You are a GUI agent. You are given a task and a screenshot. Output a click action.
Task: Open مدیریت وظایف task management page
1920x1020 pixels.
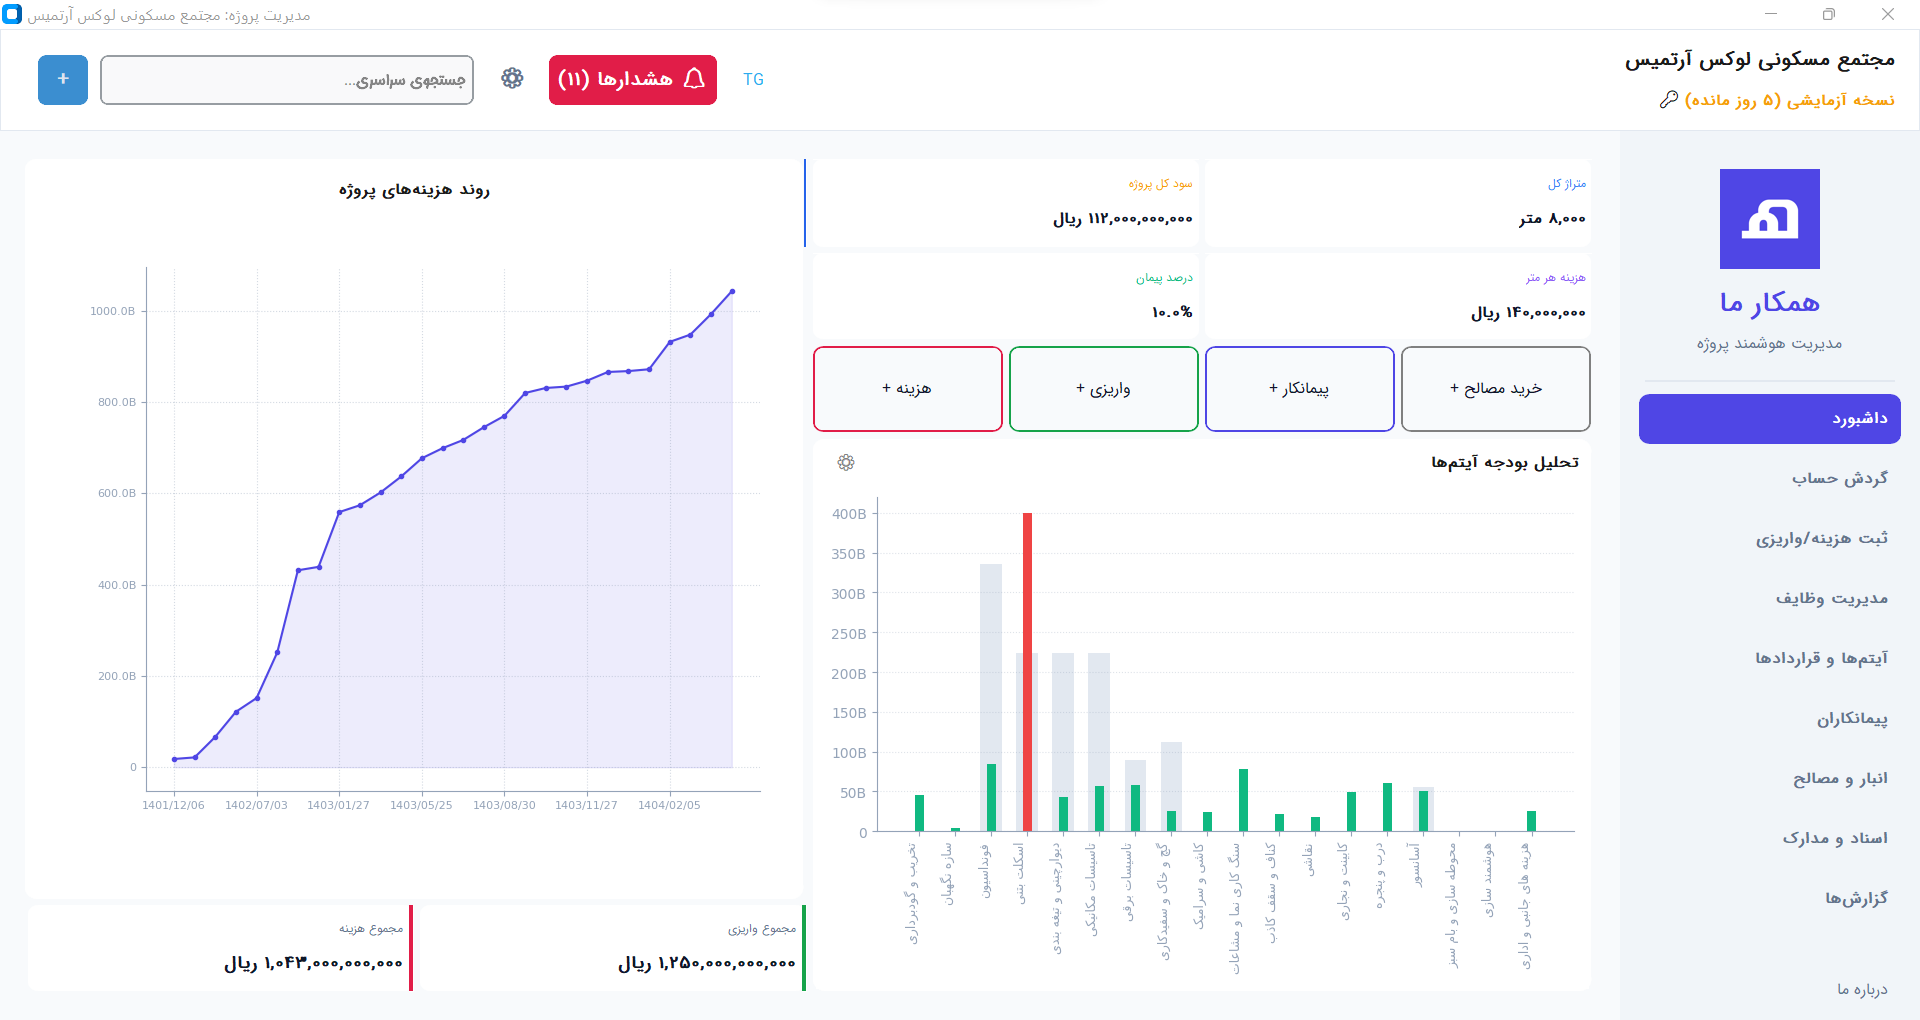pyautogui.click(x=1831, y=599)
